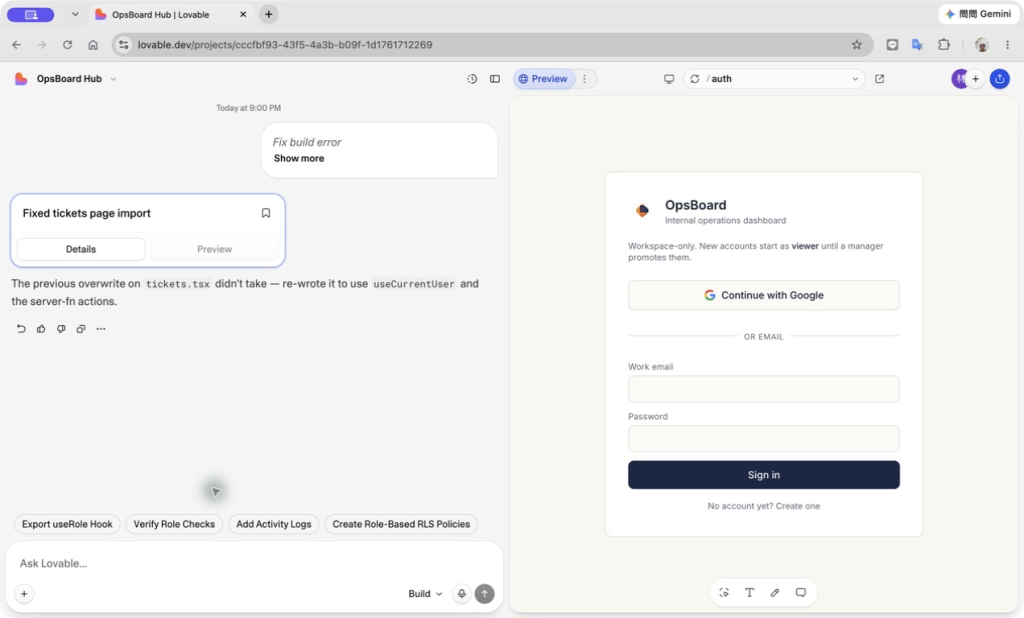The height and width of the screenshot is (618, 1024).
Task: Give thumbs down to the response
Action: [61, 329]
